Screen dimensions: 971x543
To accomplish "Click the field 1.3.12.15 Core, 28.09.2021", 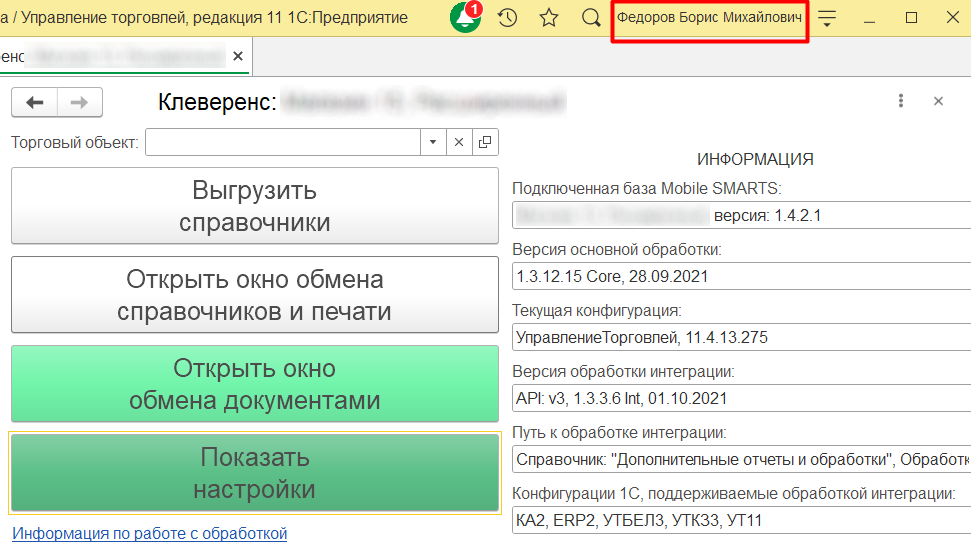I will 741,276.
